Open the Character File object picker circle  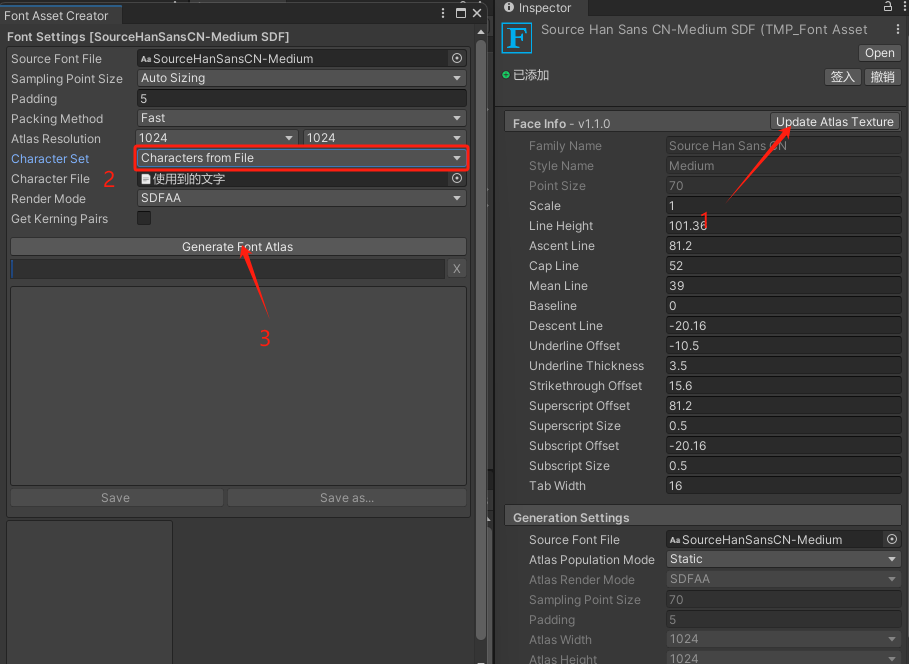click(x=457, y=178)
